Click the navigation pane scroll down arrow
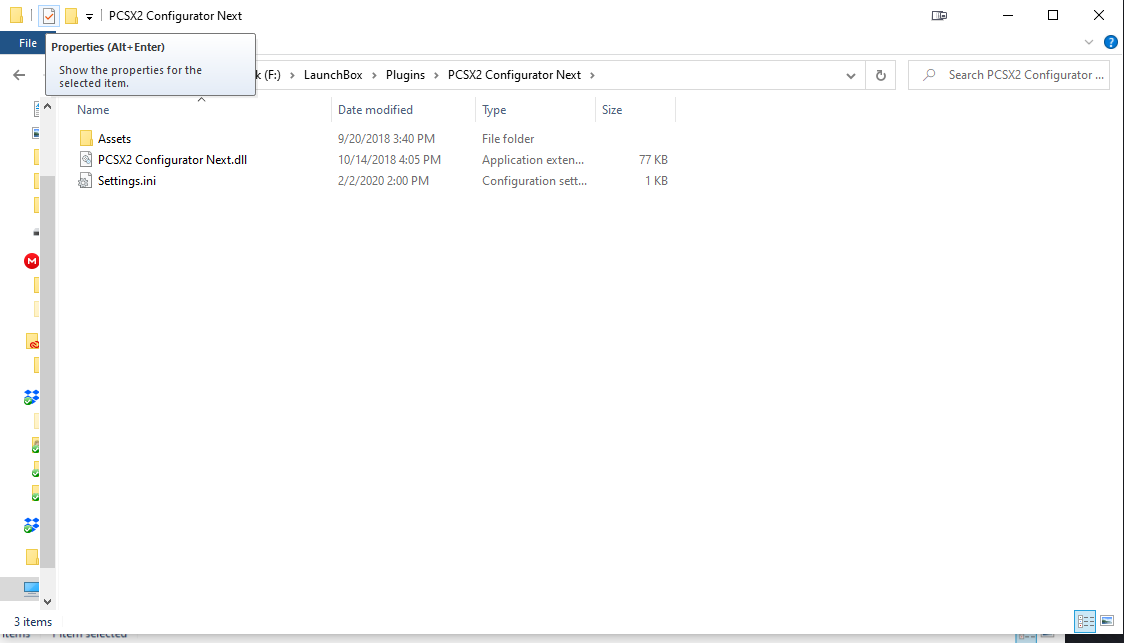This screenshot has height=643, width=1124. pyautogui.click(x=47, y=601)
